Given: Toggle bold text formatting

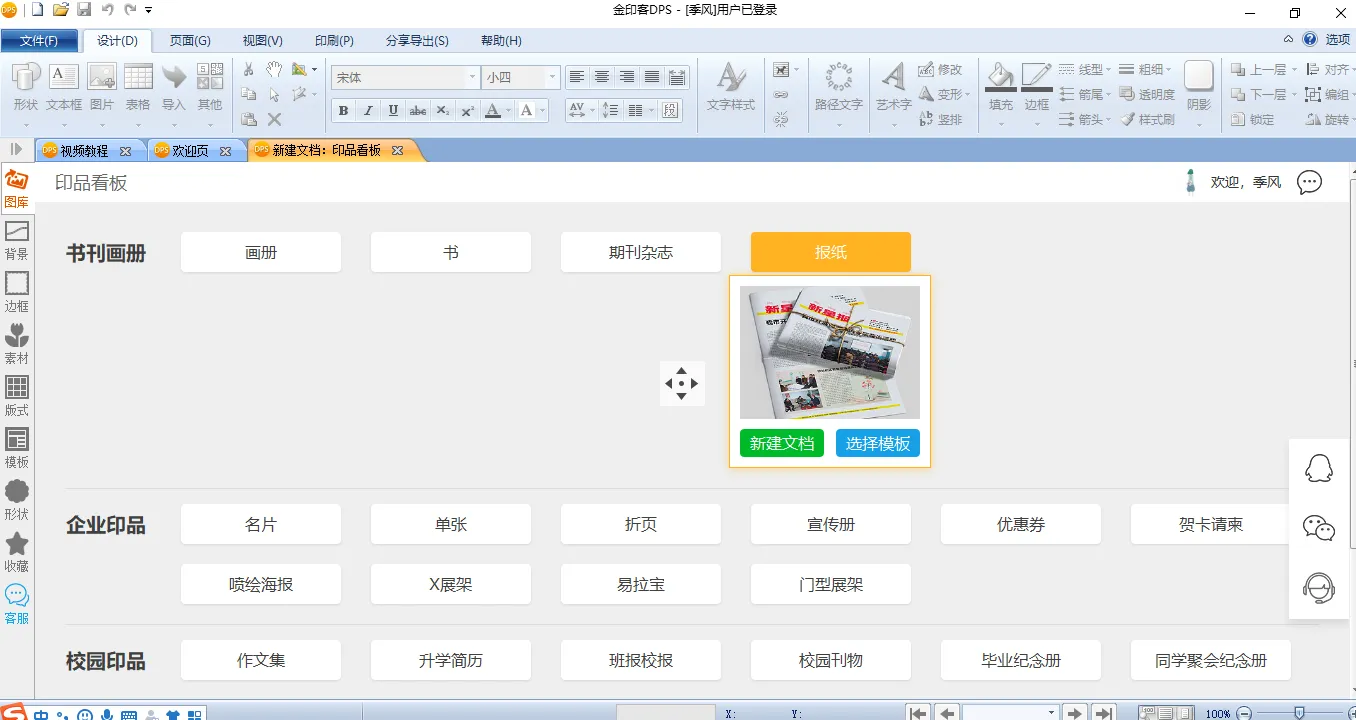Looking at the screenshot, I should (x=344, y=111).
